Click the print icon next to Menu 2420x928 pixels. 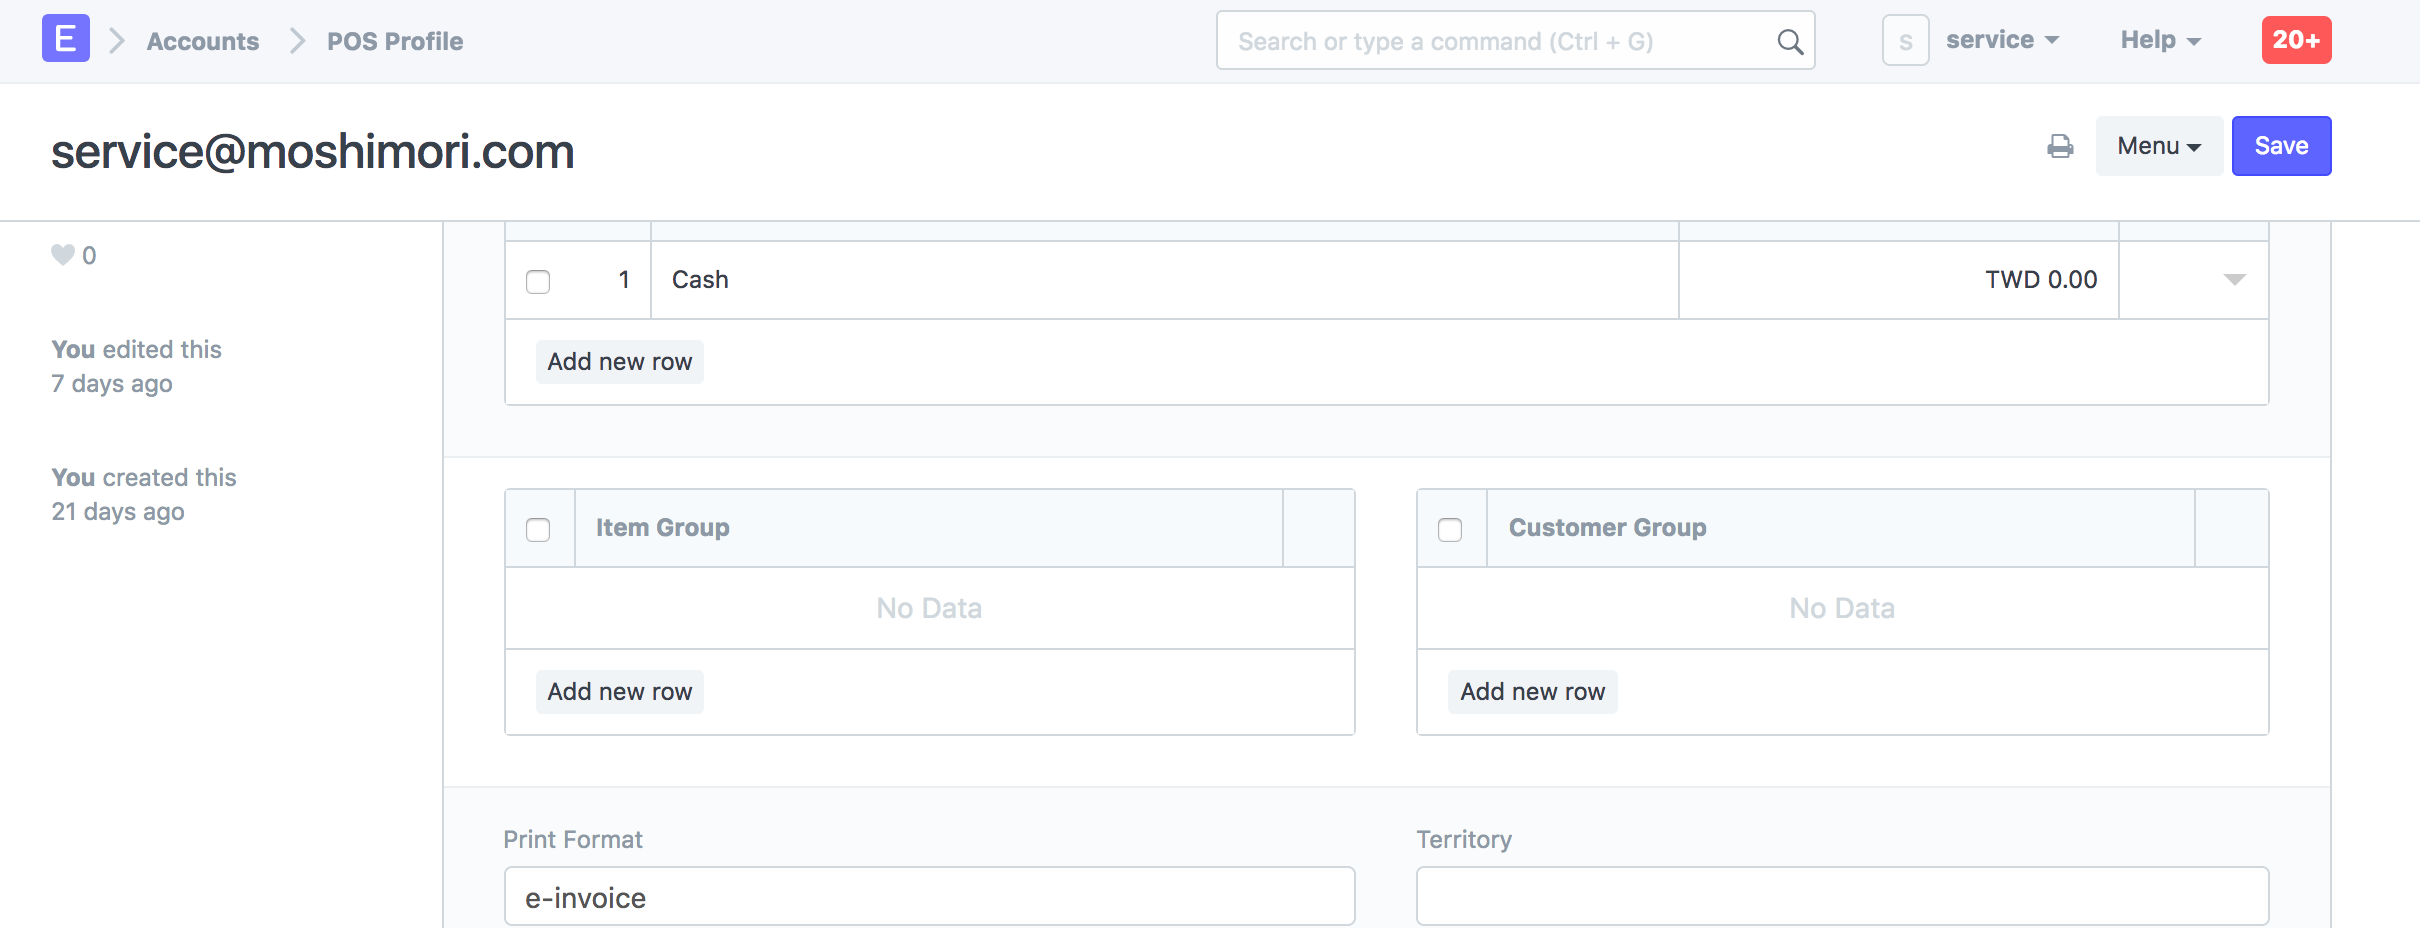(2060, 146)
